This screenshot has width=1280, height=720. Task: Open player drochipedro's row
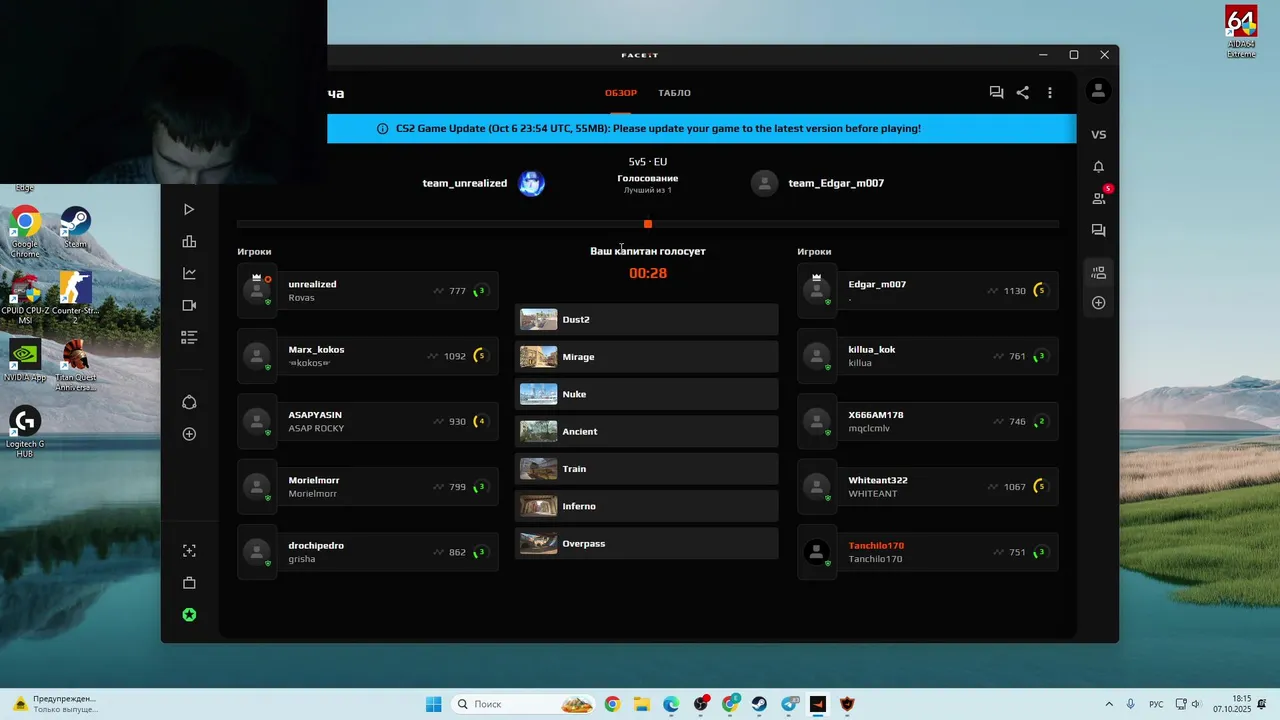[x=368, y=552]
